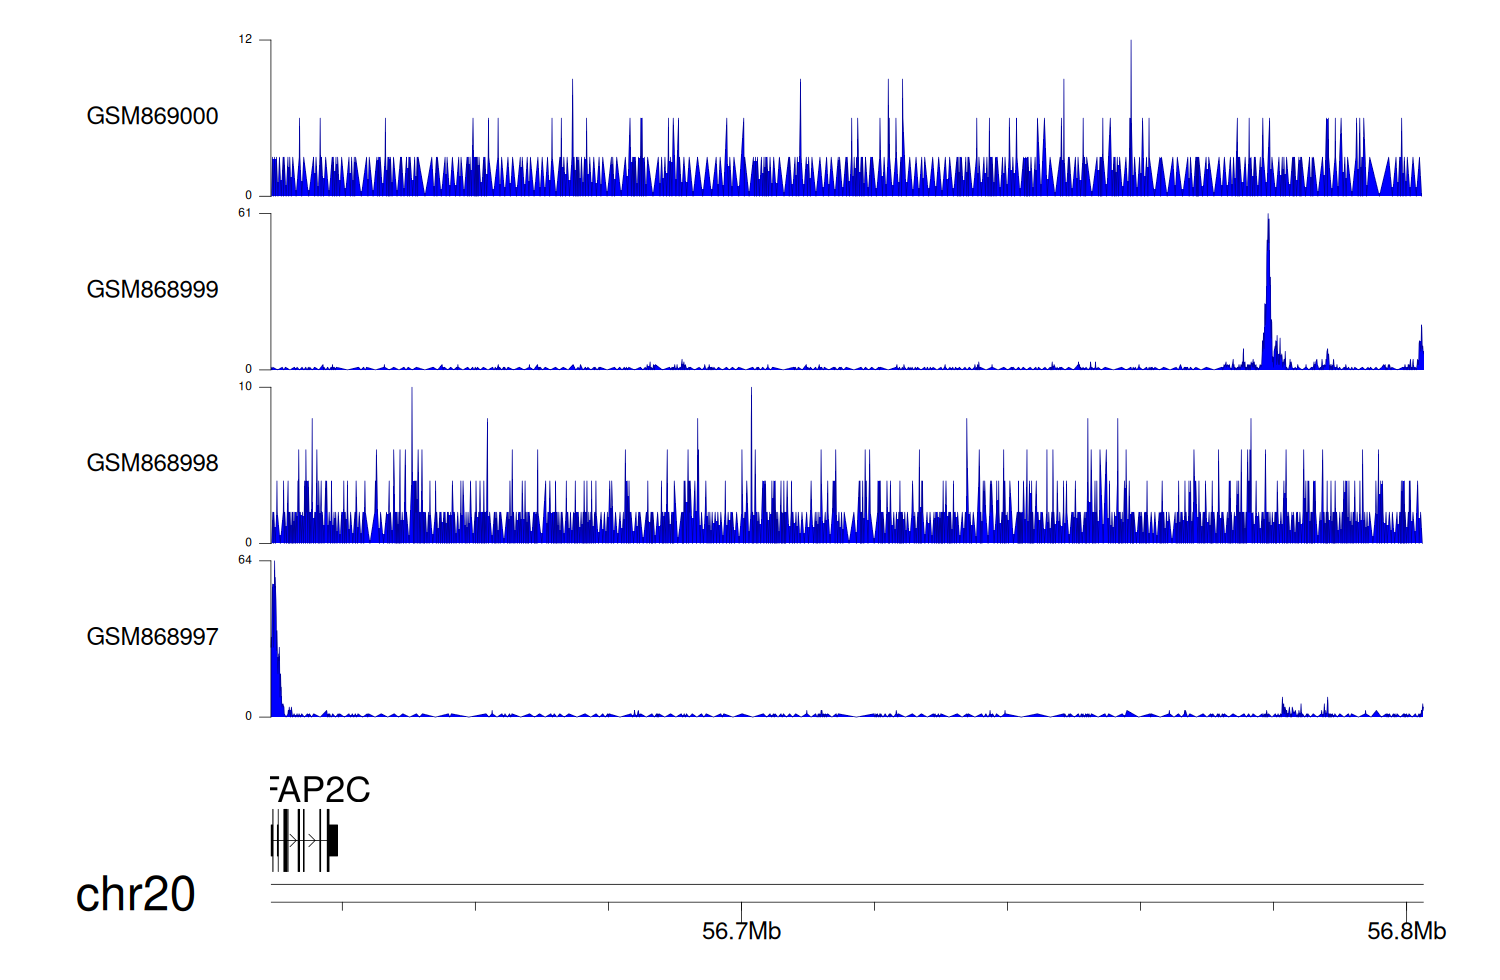Click the zero baseline label of GSM869000
Viewport: 1500px width, 980px height.
coord(249,195)
